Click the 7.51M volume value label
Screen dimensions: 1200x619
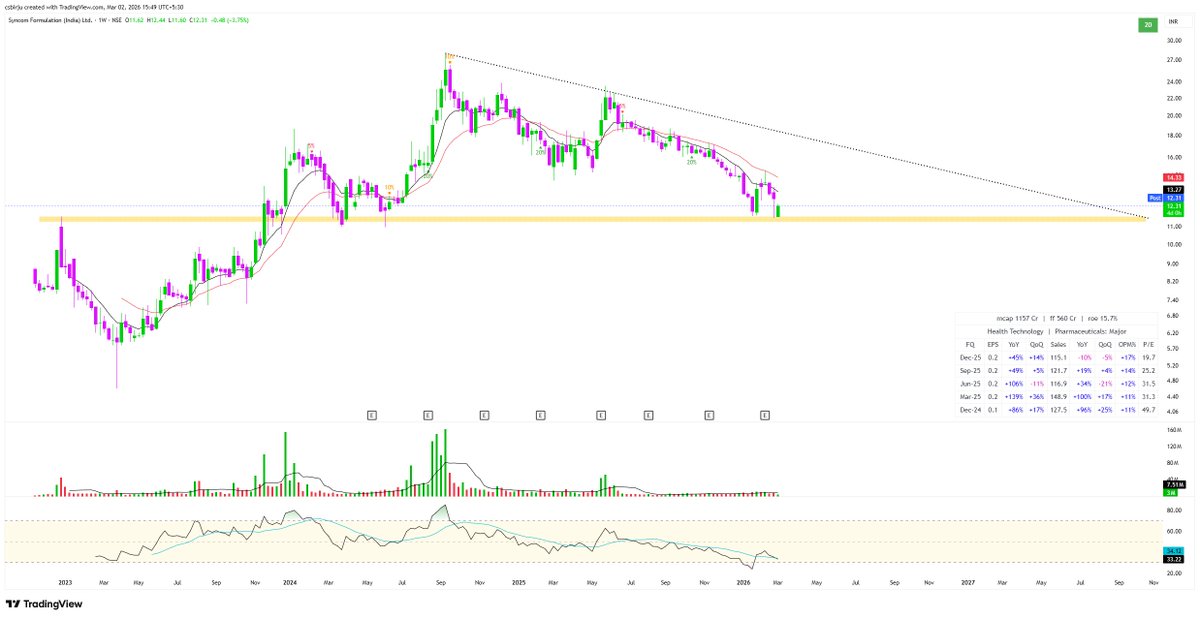pos(1173,484)
